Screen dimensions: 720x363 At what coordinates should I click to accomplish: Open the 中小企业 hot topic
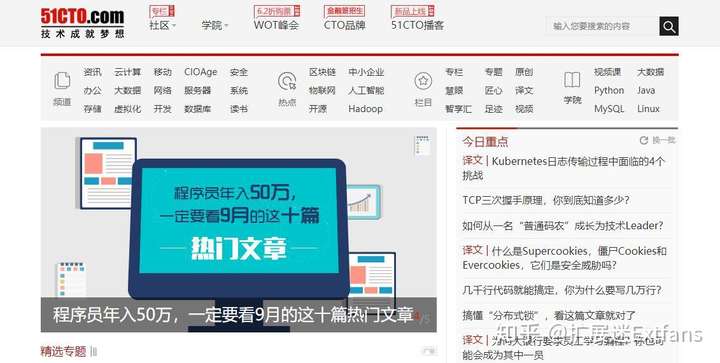coord(366,72)
